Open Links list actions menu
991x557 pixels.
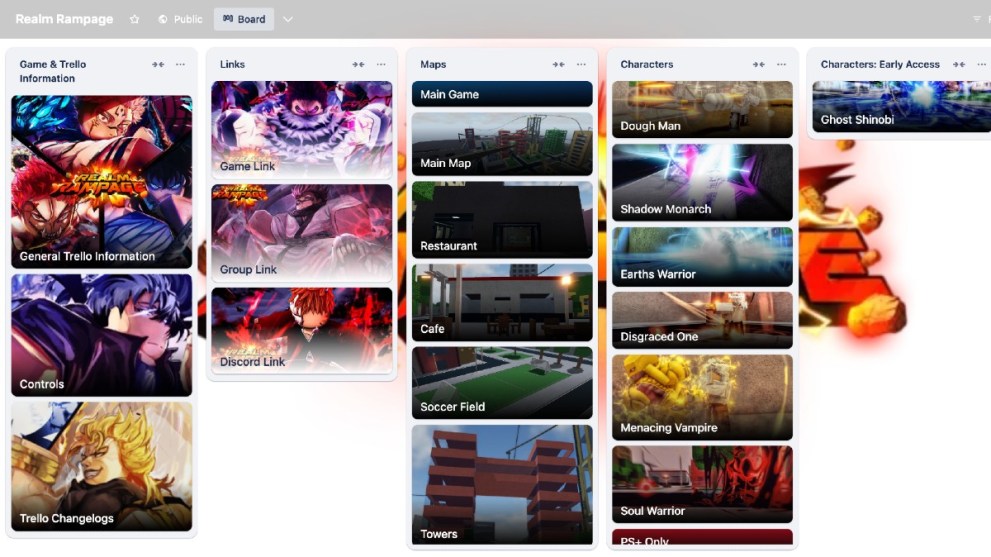pos(381,65)
